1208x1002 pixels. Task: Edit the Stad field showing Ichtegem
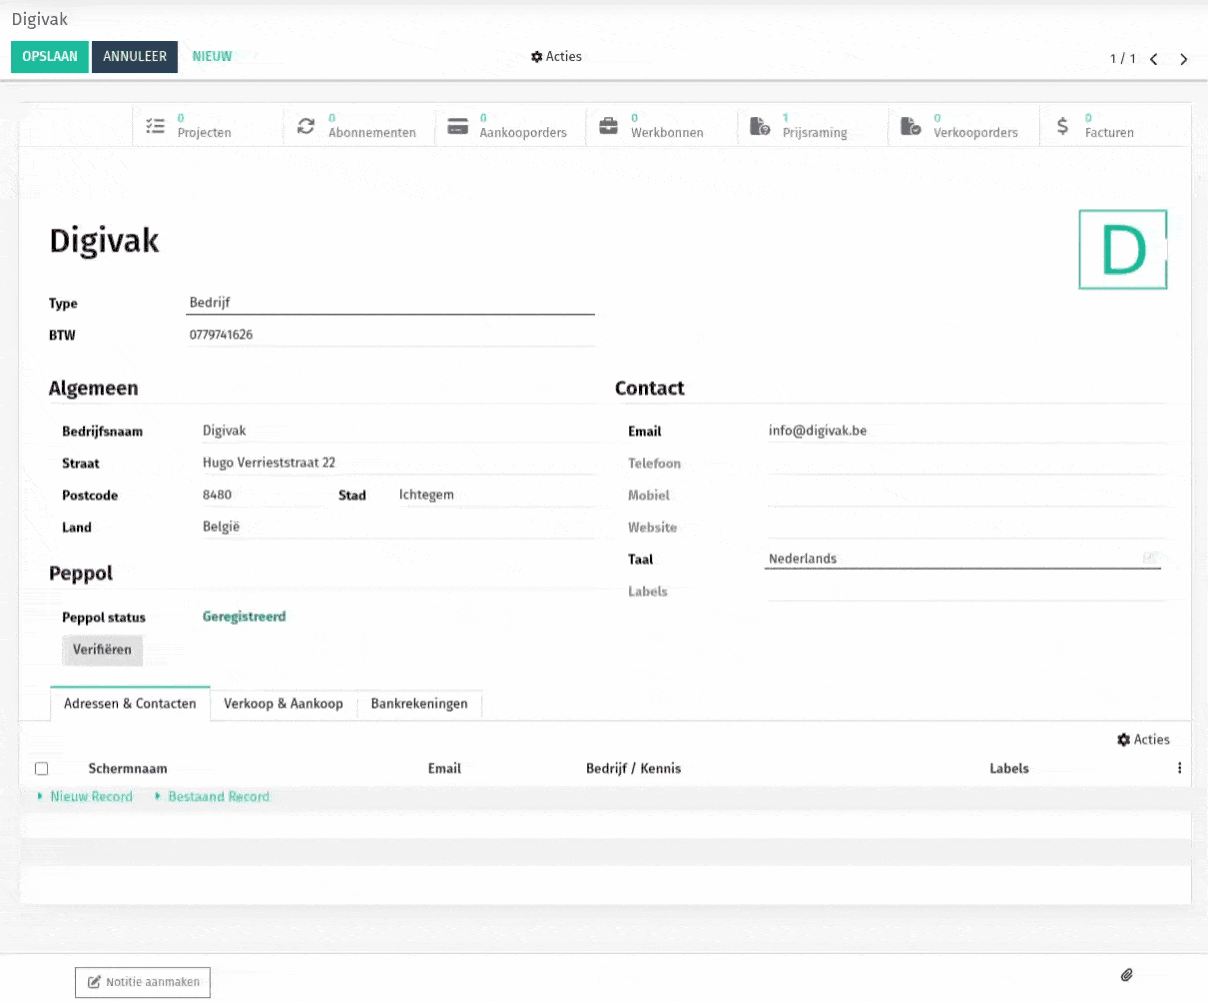coord(498,495)
